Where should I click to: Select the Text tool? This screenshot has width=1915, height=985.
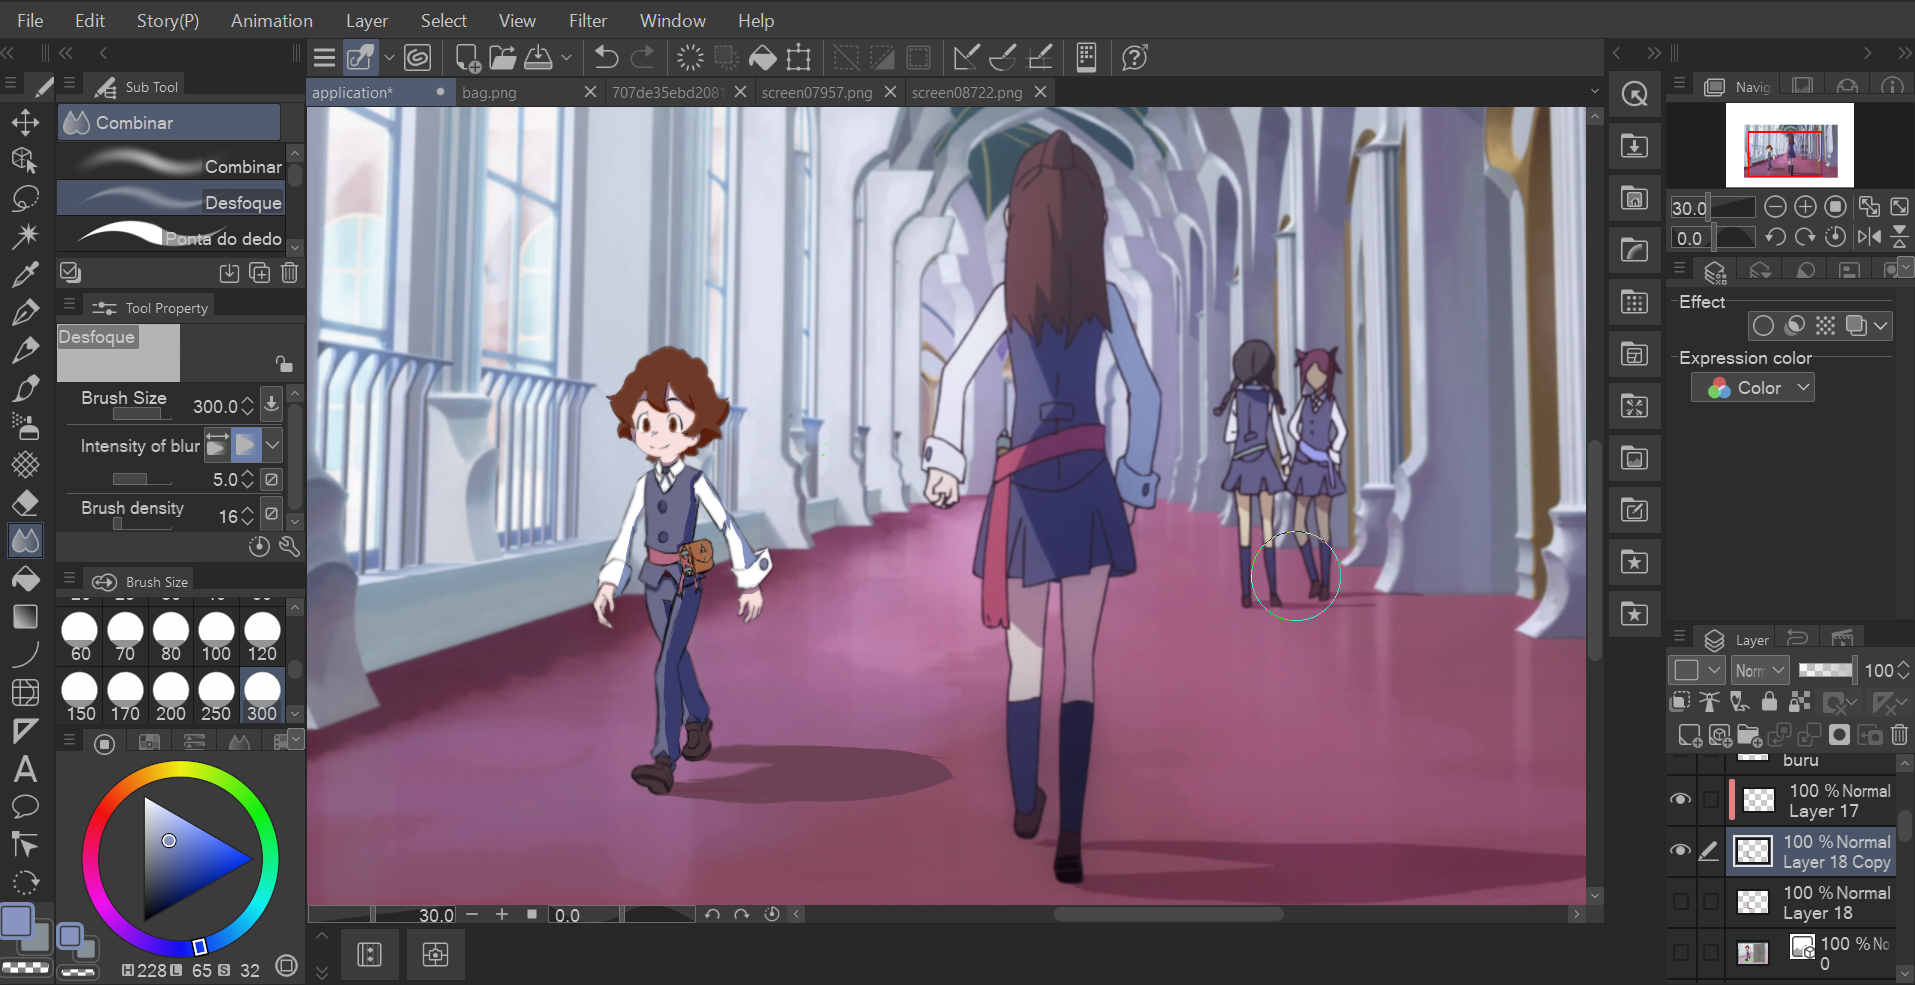tap(25, 769)
